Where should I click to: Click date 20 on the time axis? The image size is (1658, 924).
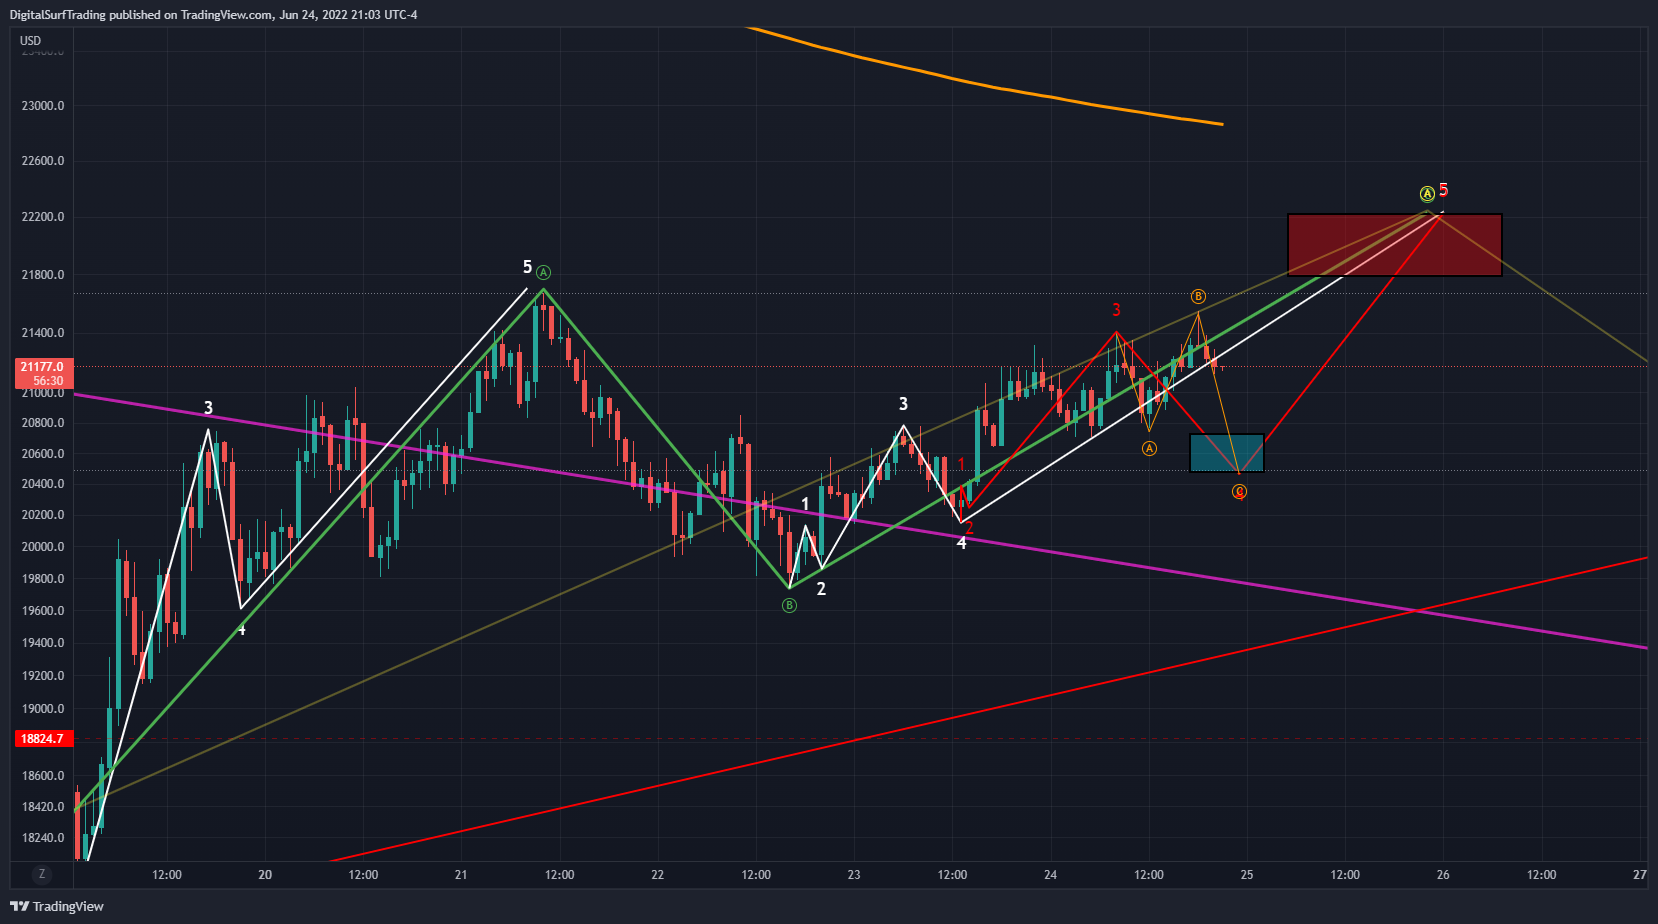(265, 875)
